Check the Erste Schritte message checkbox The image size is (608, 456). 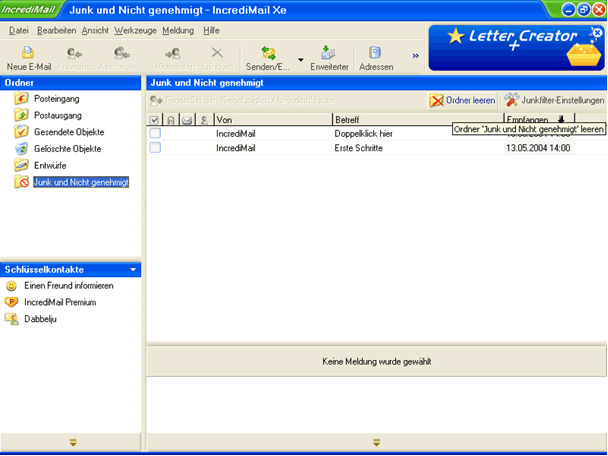155,148
